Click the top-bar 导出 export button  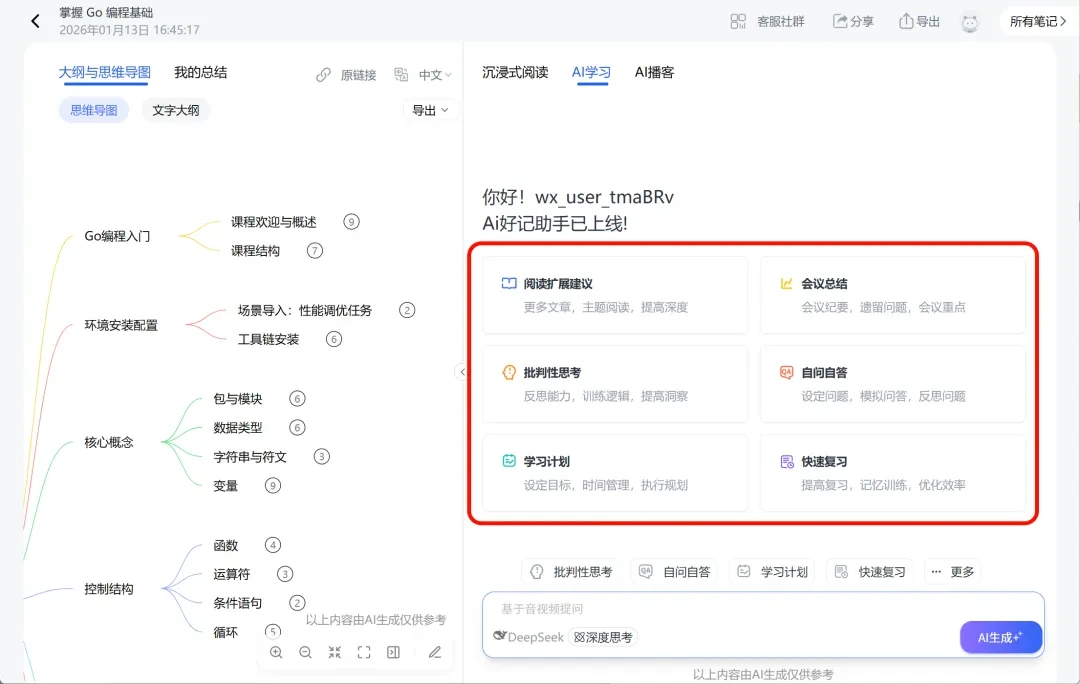(x=920, y=21)
